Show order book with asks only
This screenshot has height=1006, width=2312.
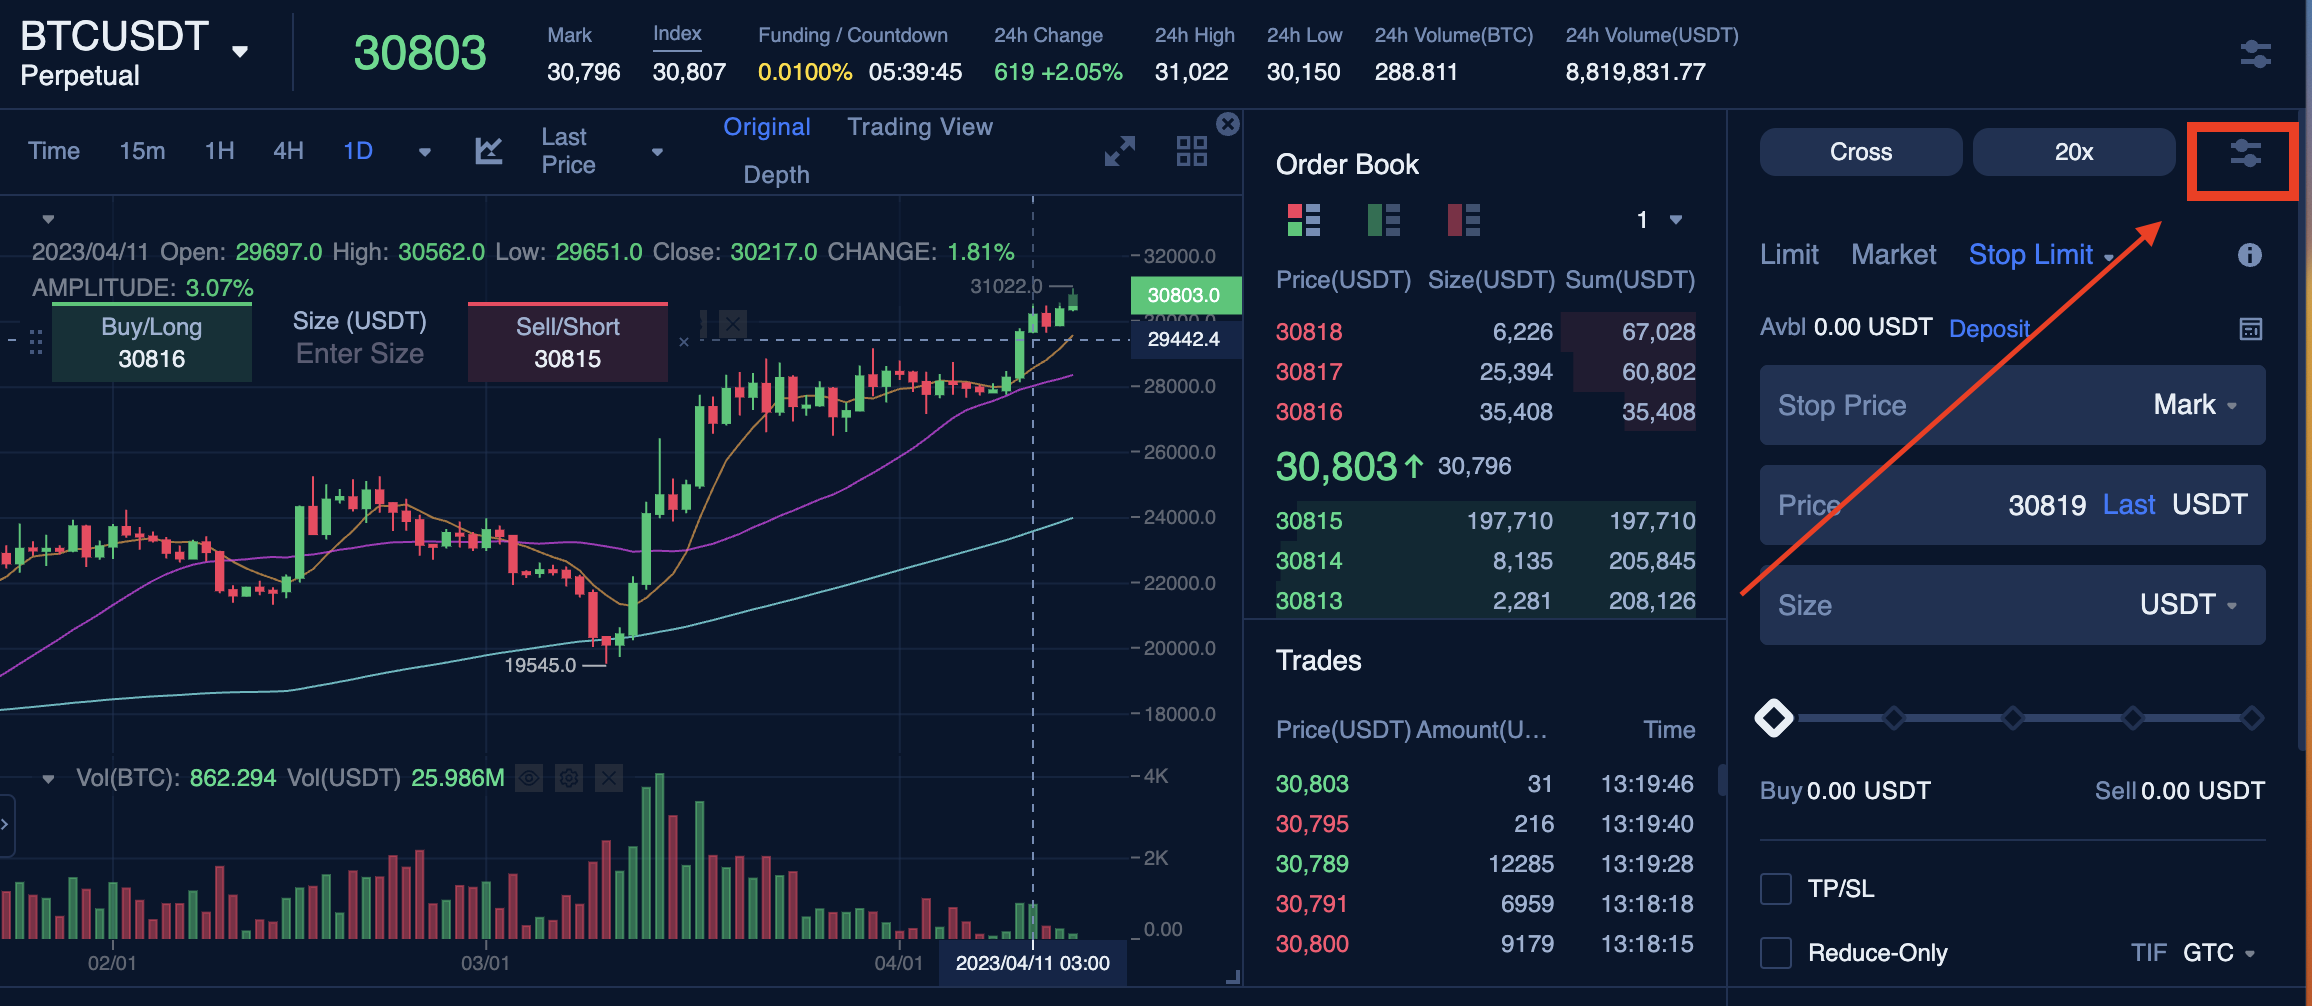[1463, 219]
